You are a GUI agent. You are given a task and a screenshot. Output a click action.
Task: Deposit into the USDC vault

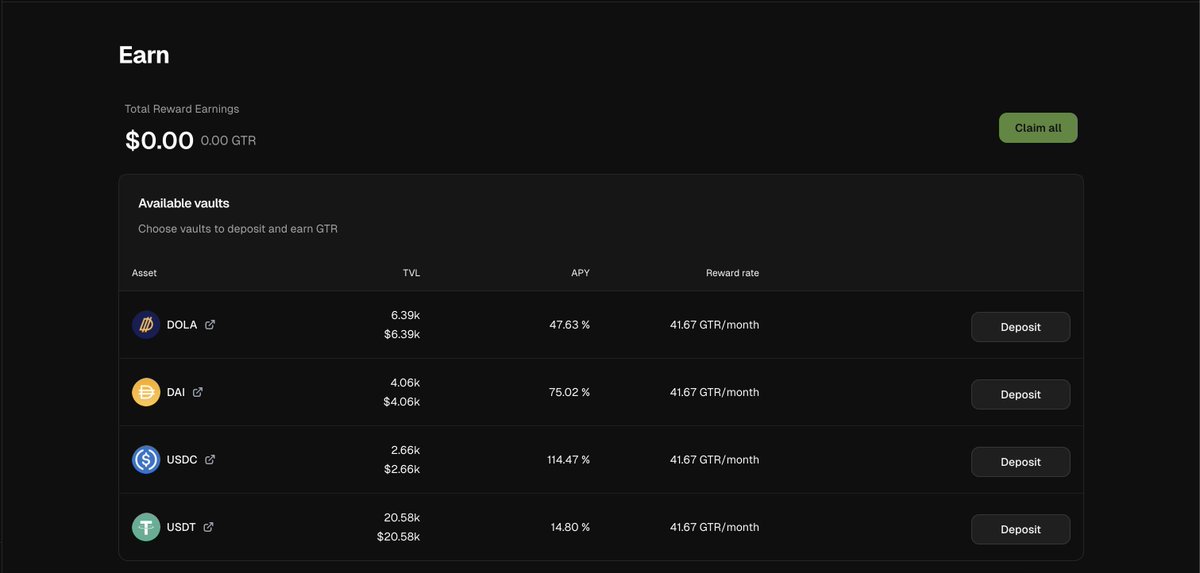click(x=1020, y=462)
